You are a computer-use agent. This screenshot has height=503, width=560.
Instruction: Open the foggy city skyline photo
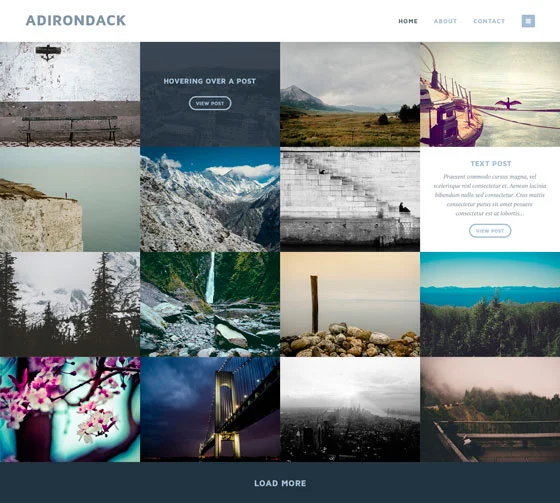[x=350, y=409]
